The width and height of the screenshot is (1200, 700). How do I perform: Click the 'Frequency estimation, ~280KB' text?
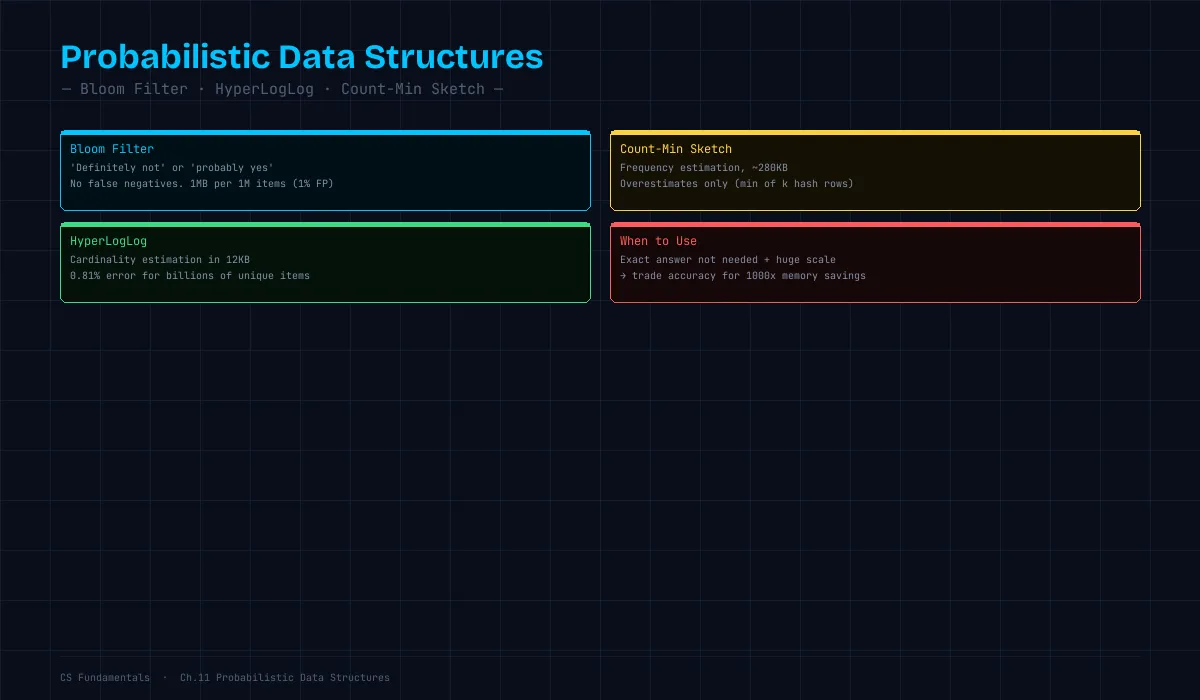[704, 168]
